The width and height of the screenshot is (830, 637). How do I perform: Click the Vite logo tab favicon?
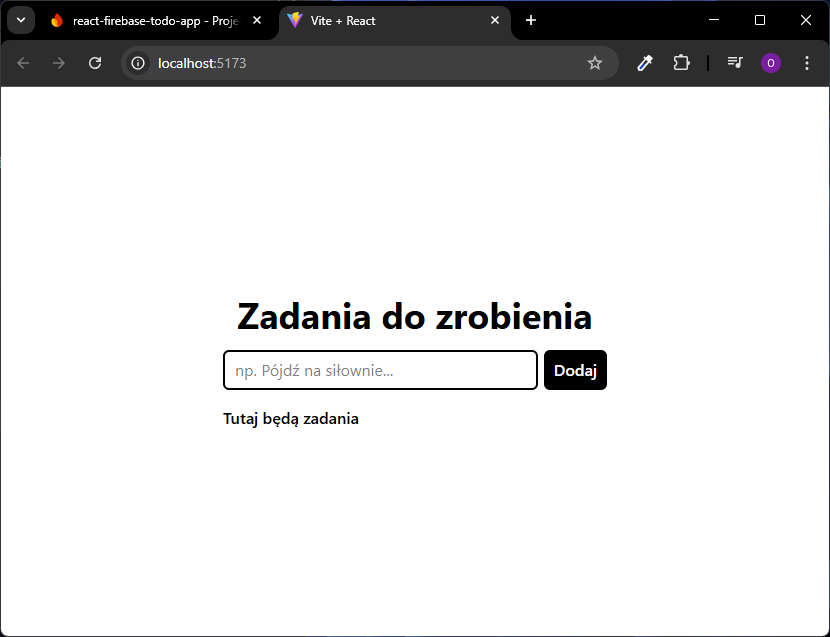click(295, 21)
